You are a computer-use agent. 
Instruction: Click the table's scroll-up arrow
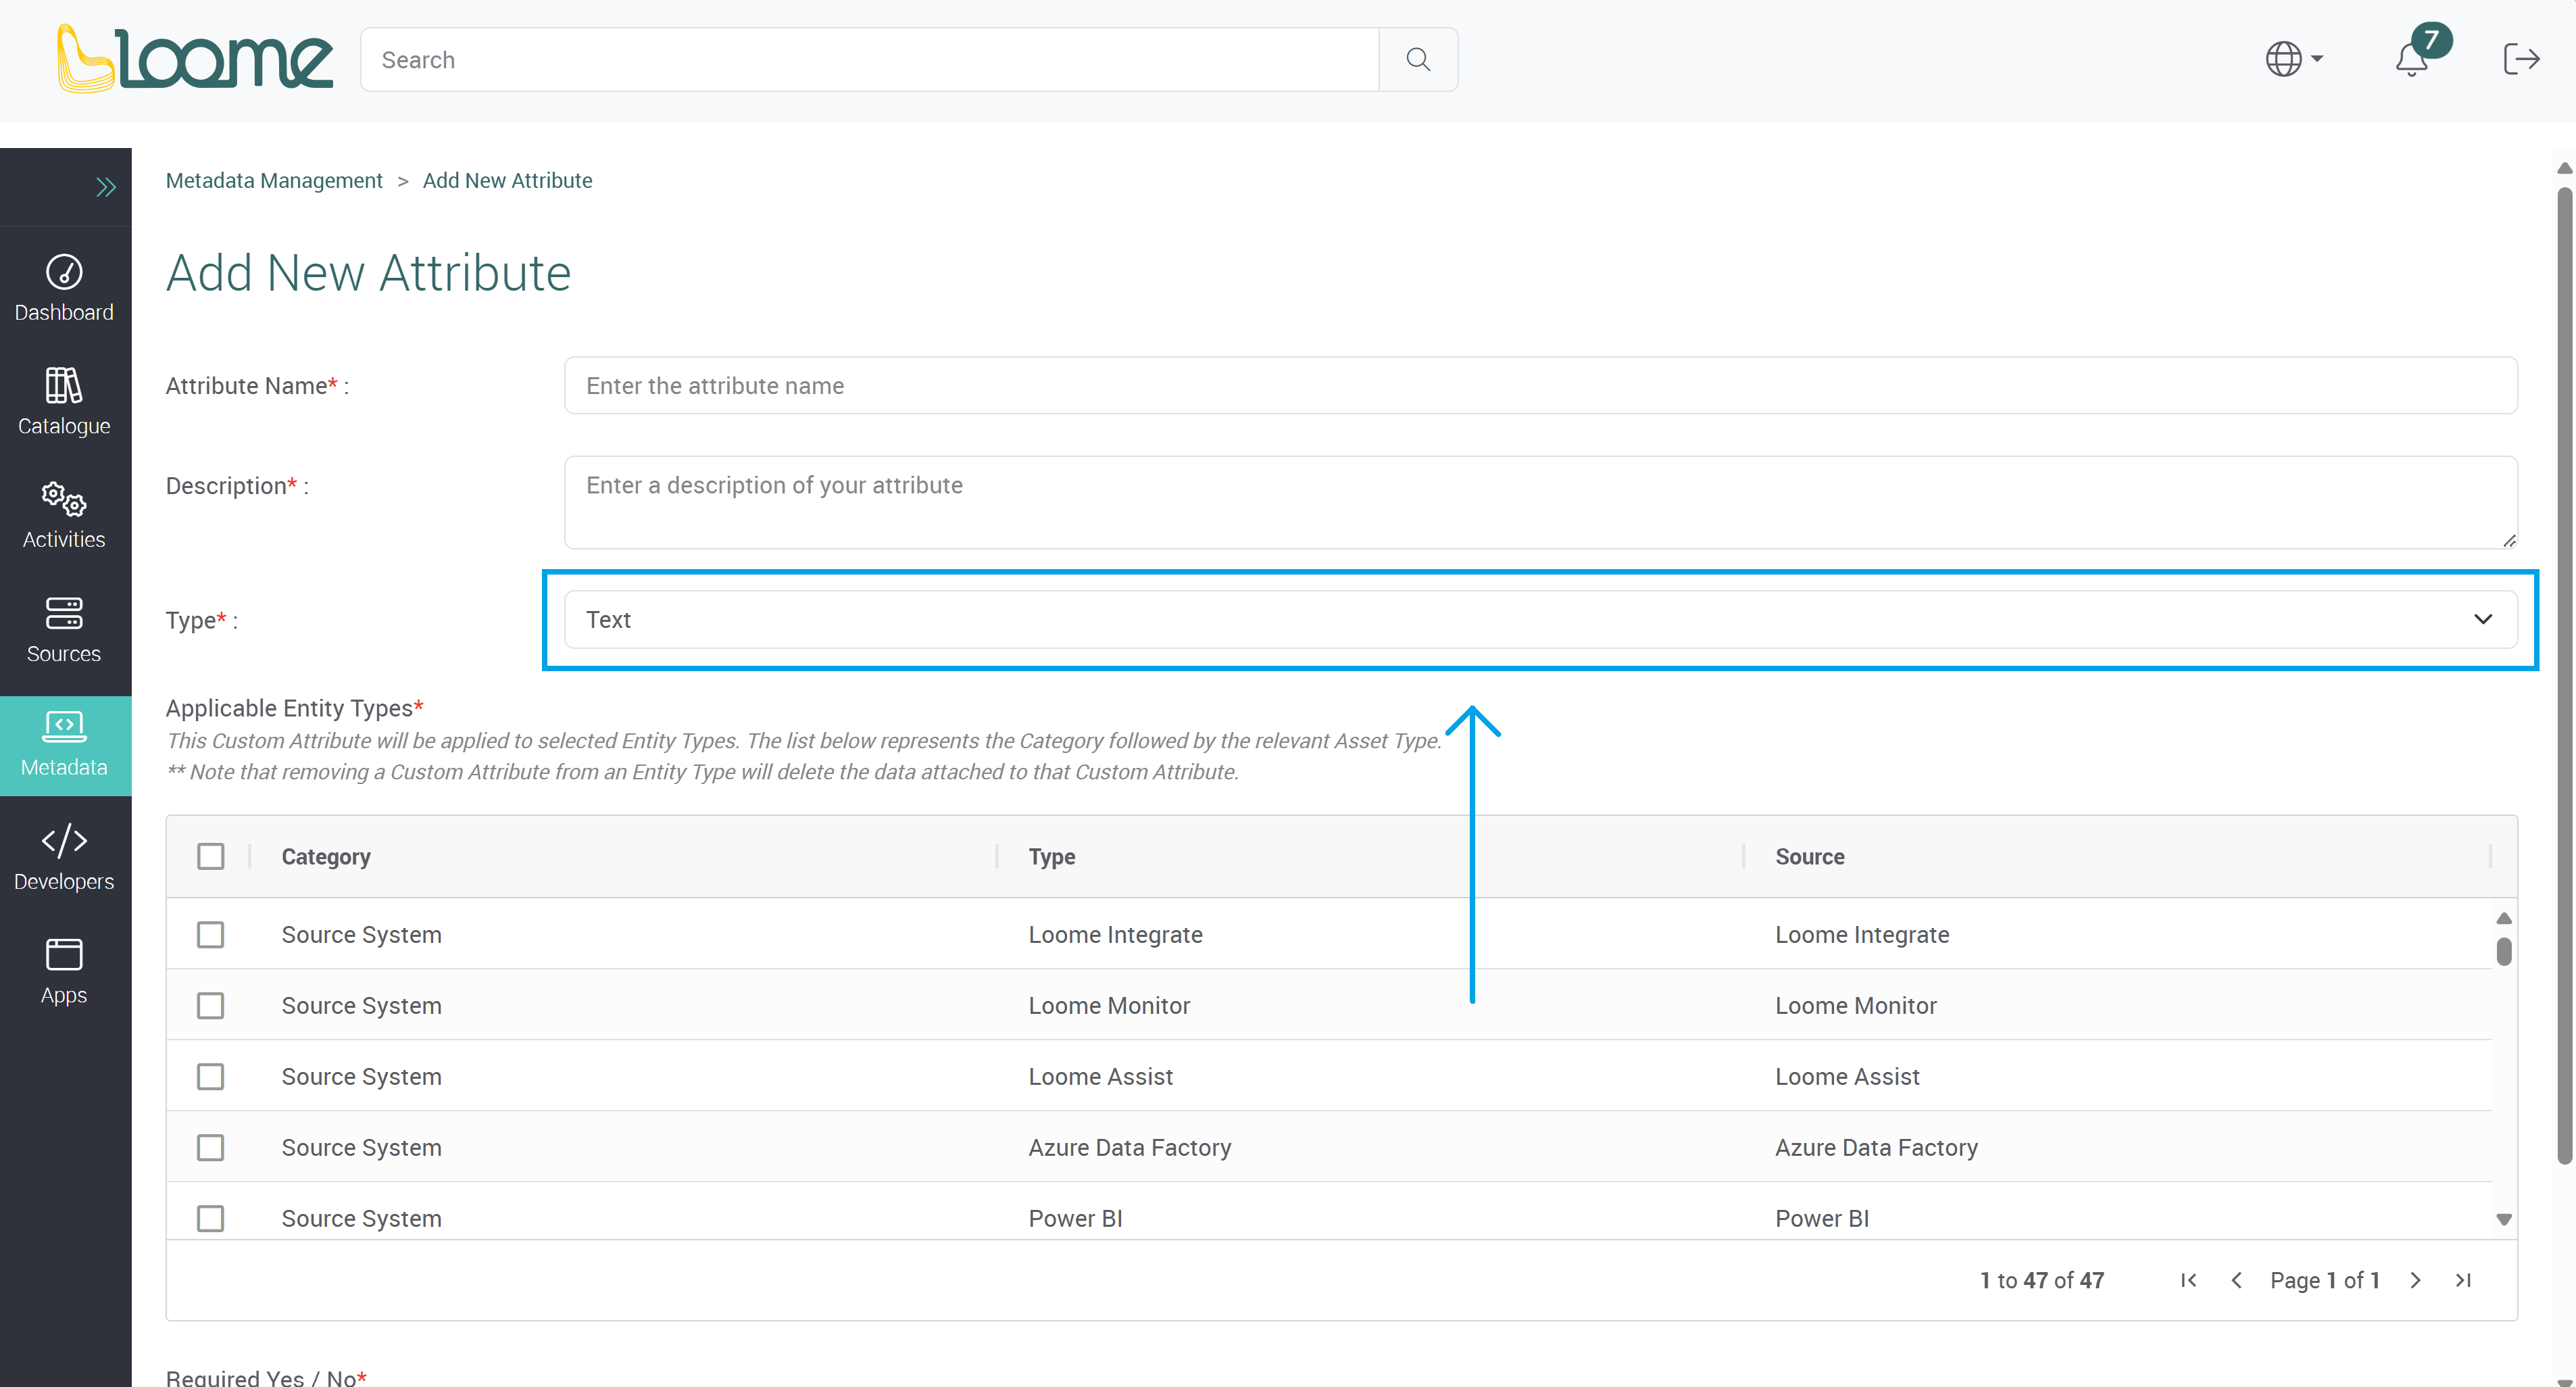coord(2503,917)
